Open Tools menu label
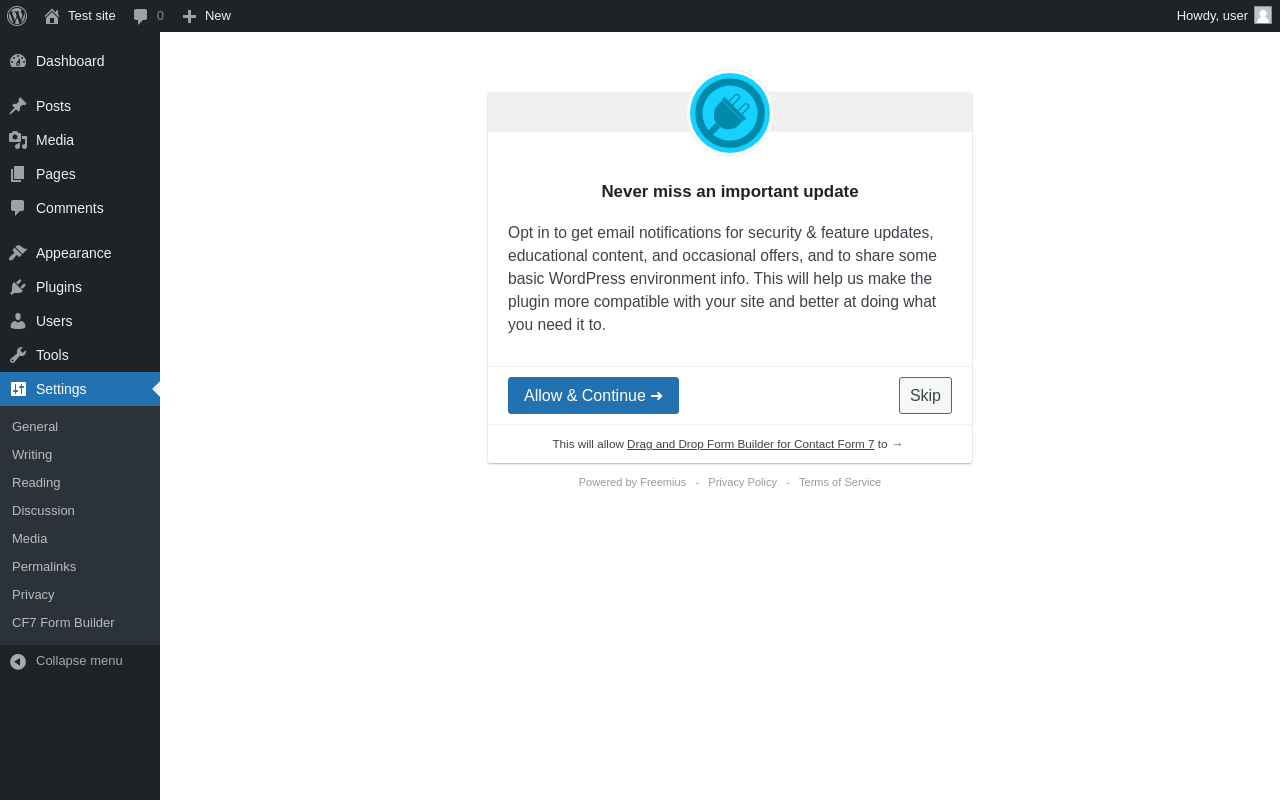1280x800 pixels. pos(52,355)
